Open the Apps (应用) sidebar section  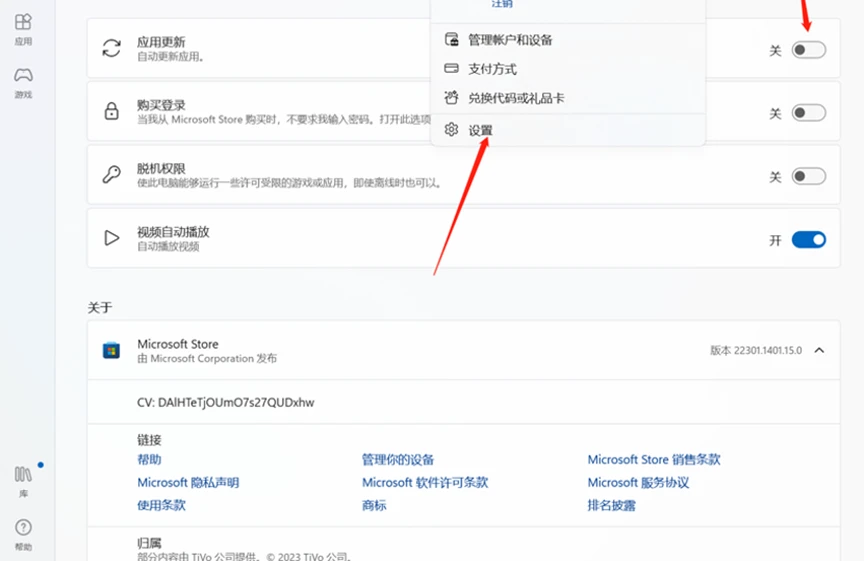pos(23,29)
